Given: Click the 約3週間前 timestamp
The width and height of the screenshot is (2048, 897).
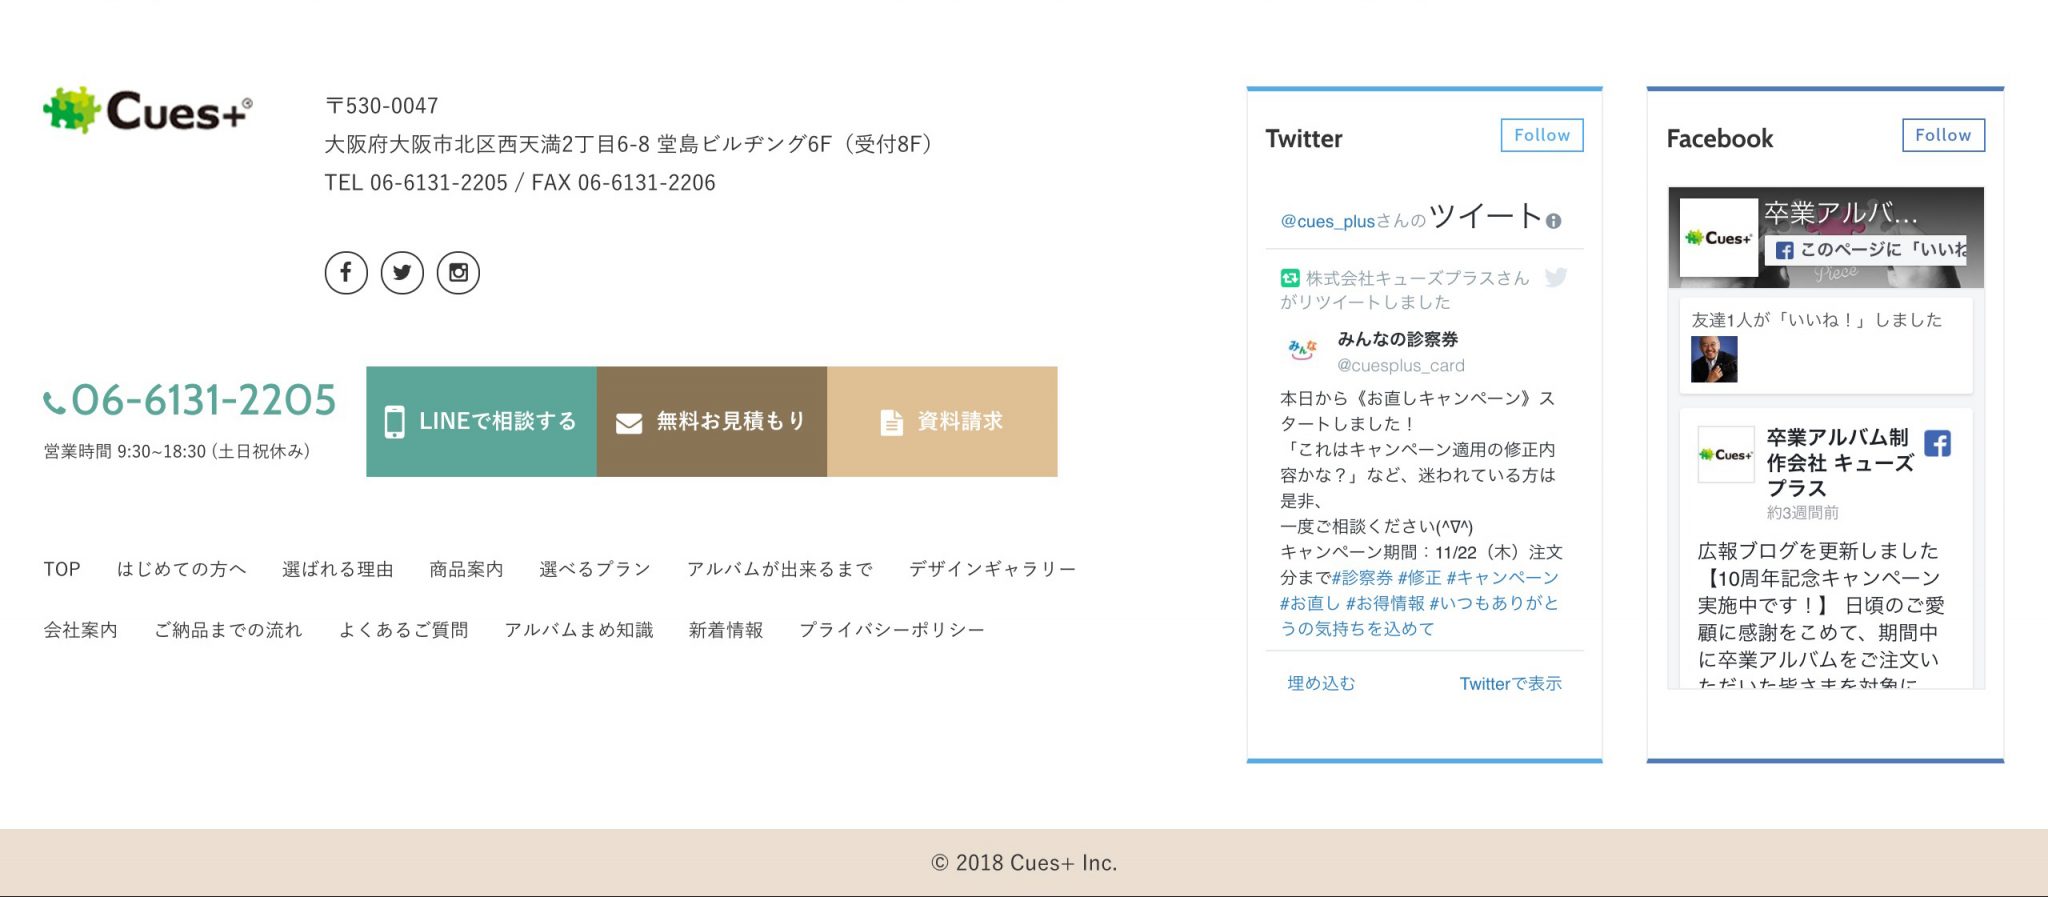Looking at the screenshot, I should tap(1802, 513).
